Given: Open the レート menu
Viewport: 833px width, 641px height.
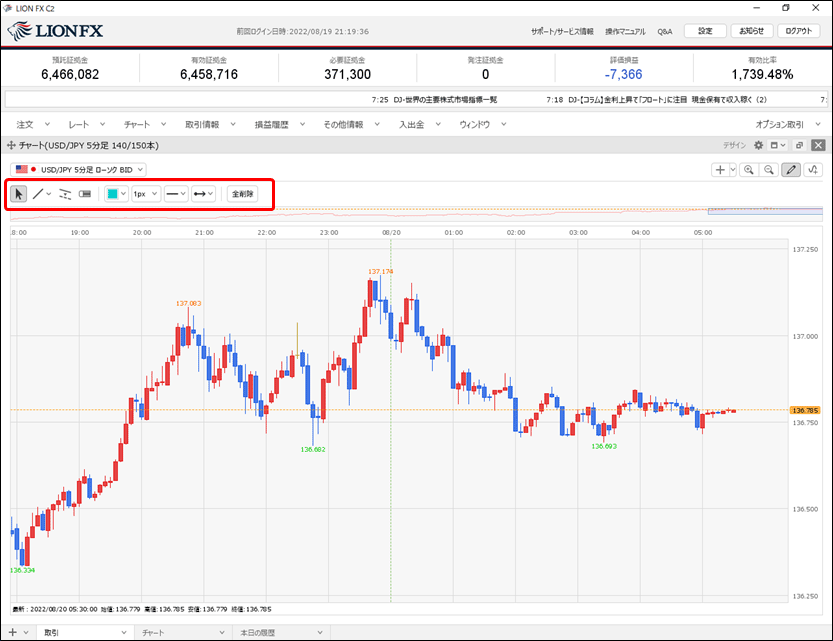Looking at the screenshot, I should tap(87, 124).
